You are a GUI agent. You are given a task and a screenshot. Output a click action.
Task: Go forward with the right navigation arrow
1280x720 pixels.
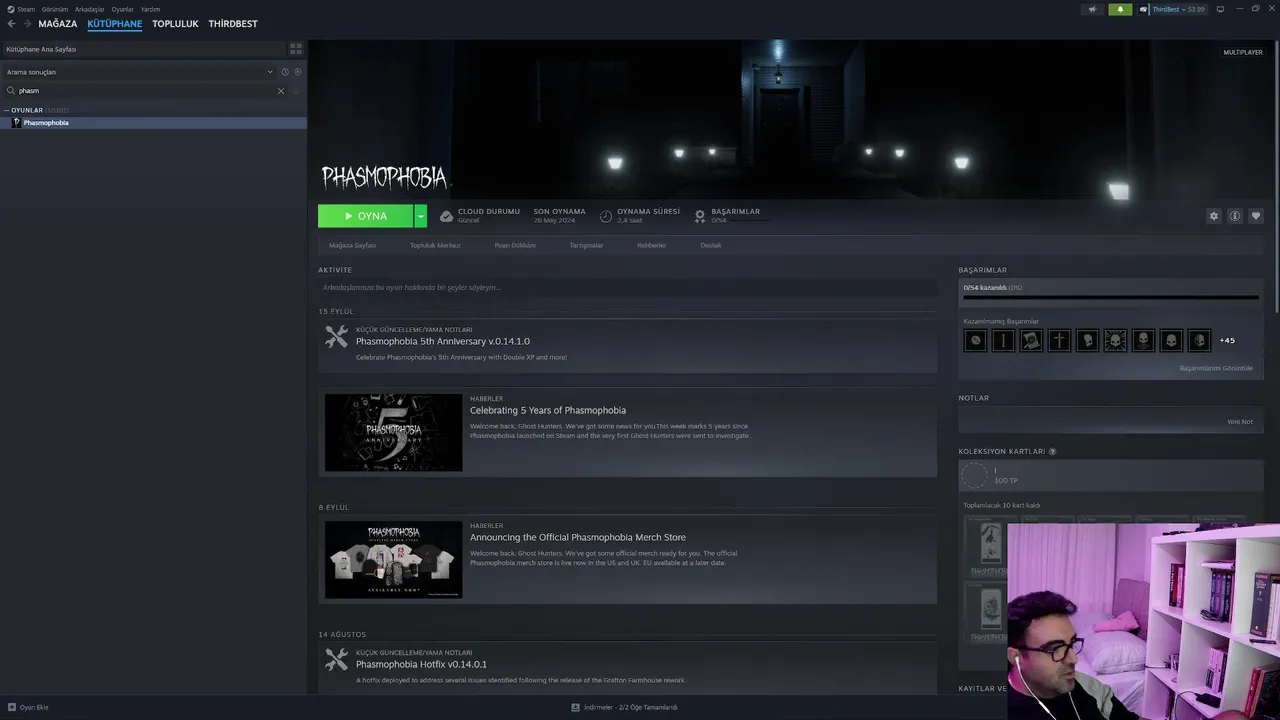coord(26,24)
